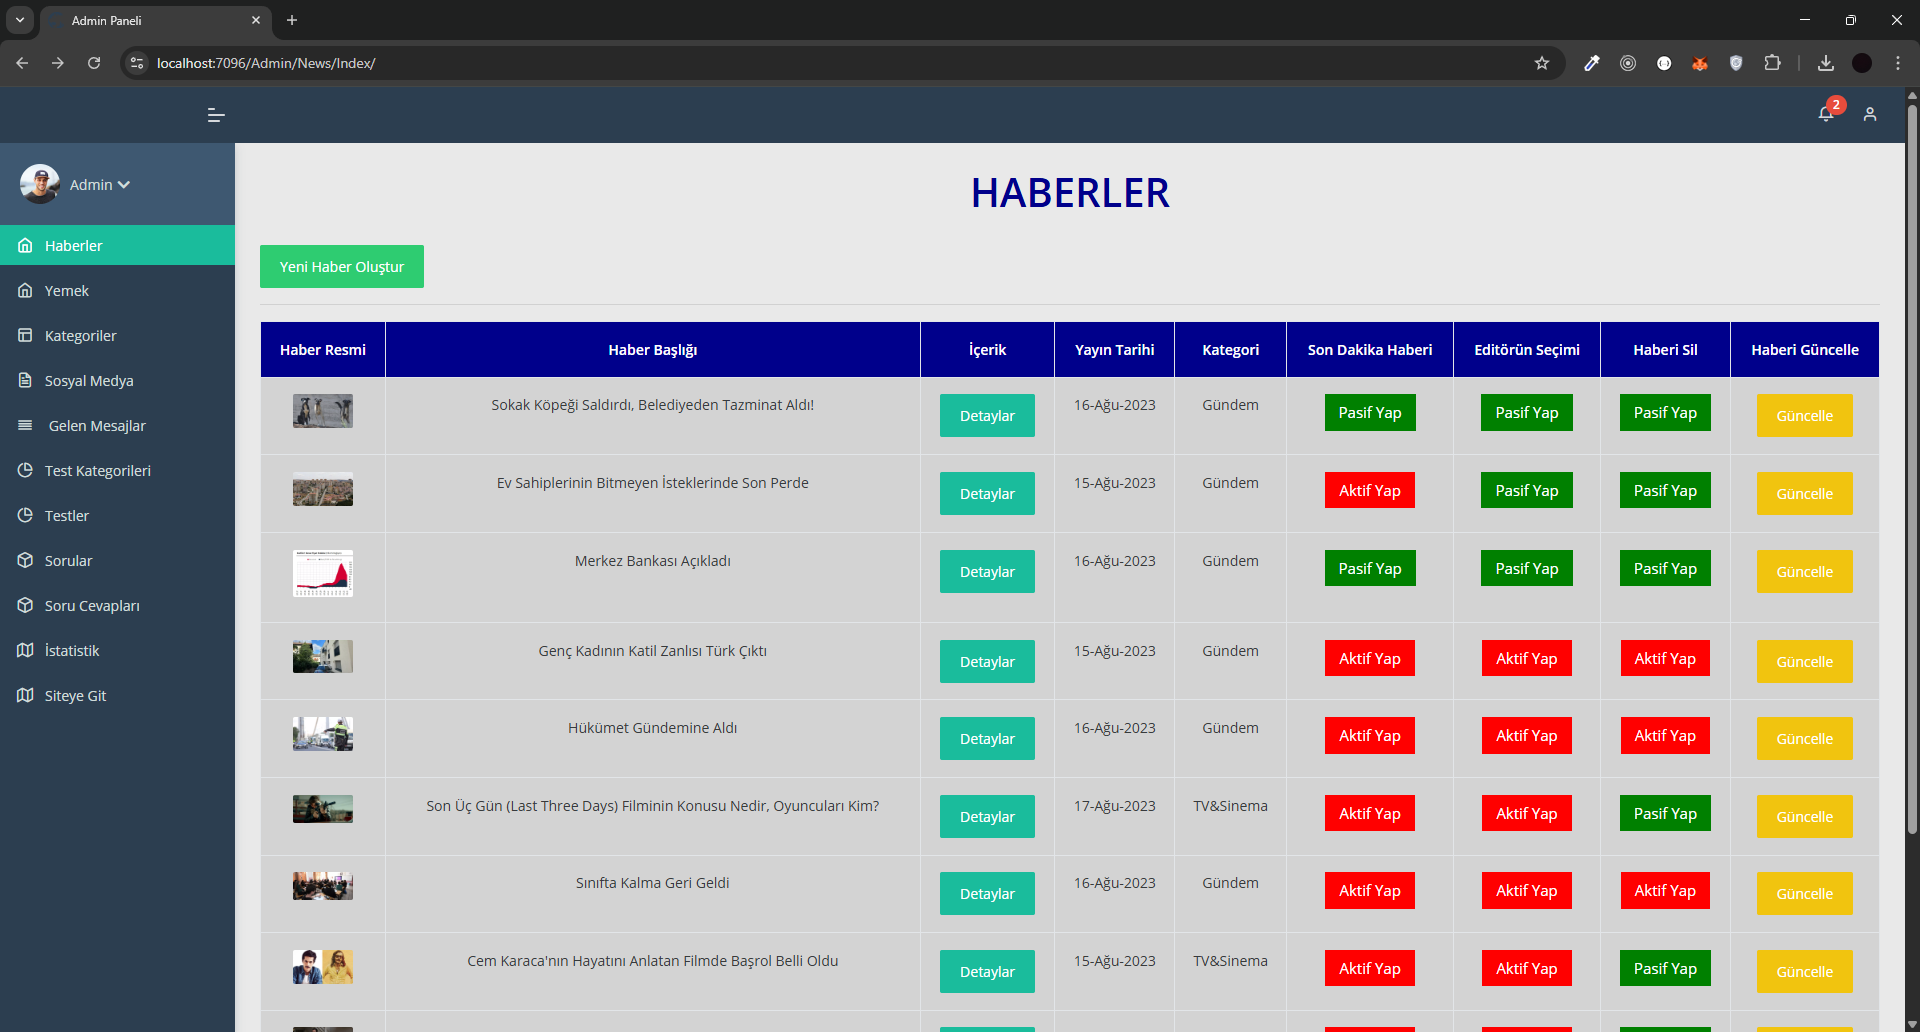Open the browser extensions puzzle icon

pyautogui.click(x=1772, y=63)
